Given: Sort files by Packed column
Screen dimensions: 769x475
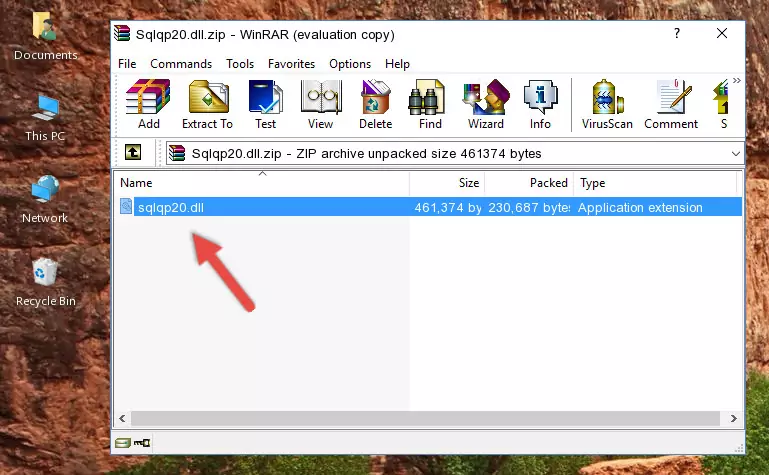Looking at the screenshot, I should click(x=529, y=183).
